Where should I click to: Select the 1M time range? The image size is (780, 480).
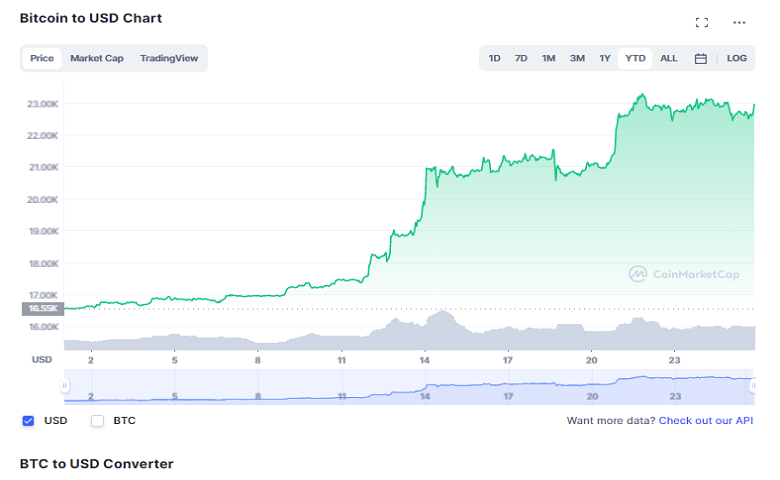point(548,58)
